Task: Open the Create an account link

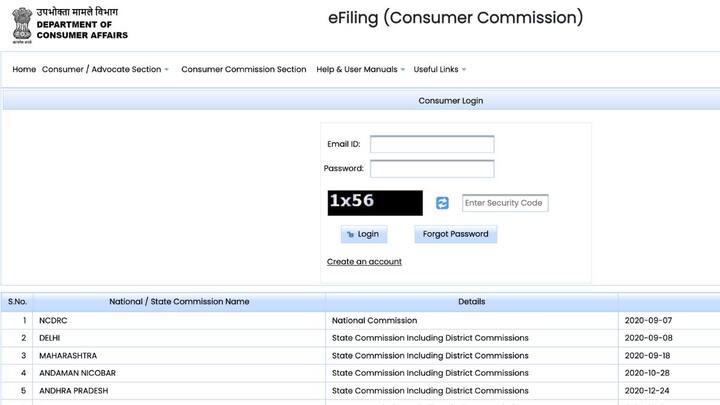Action: pos(364,262)
